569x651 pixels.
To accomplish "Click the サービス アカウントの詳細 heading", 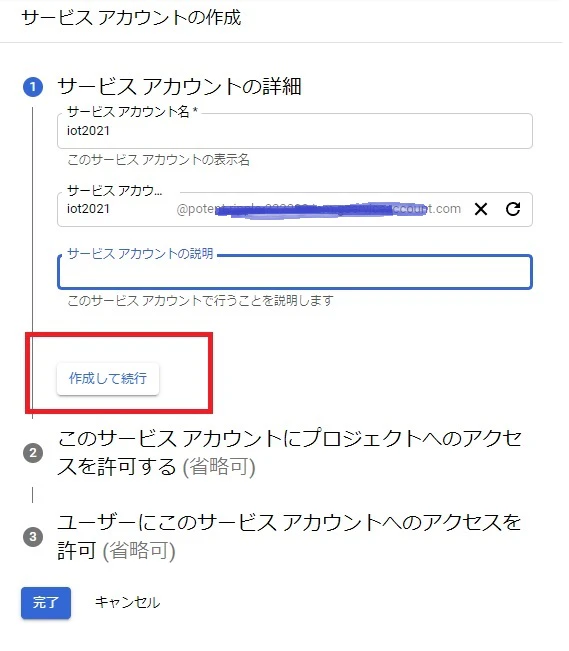I will tap(179, 87).
